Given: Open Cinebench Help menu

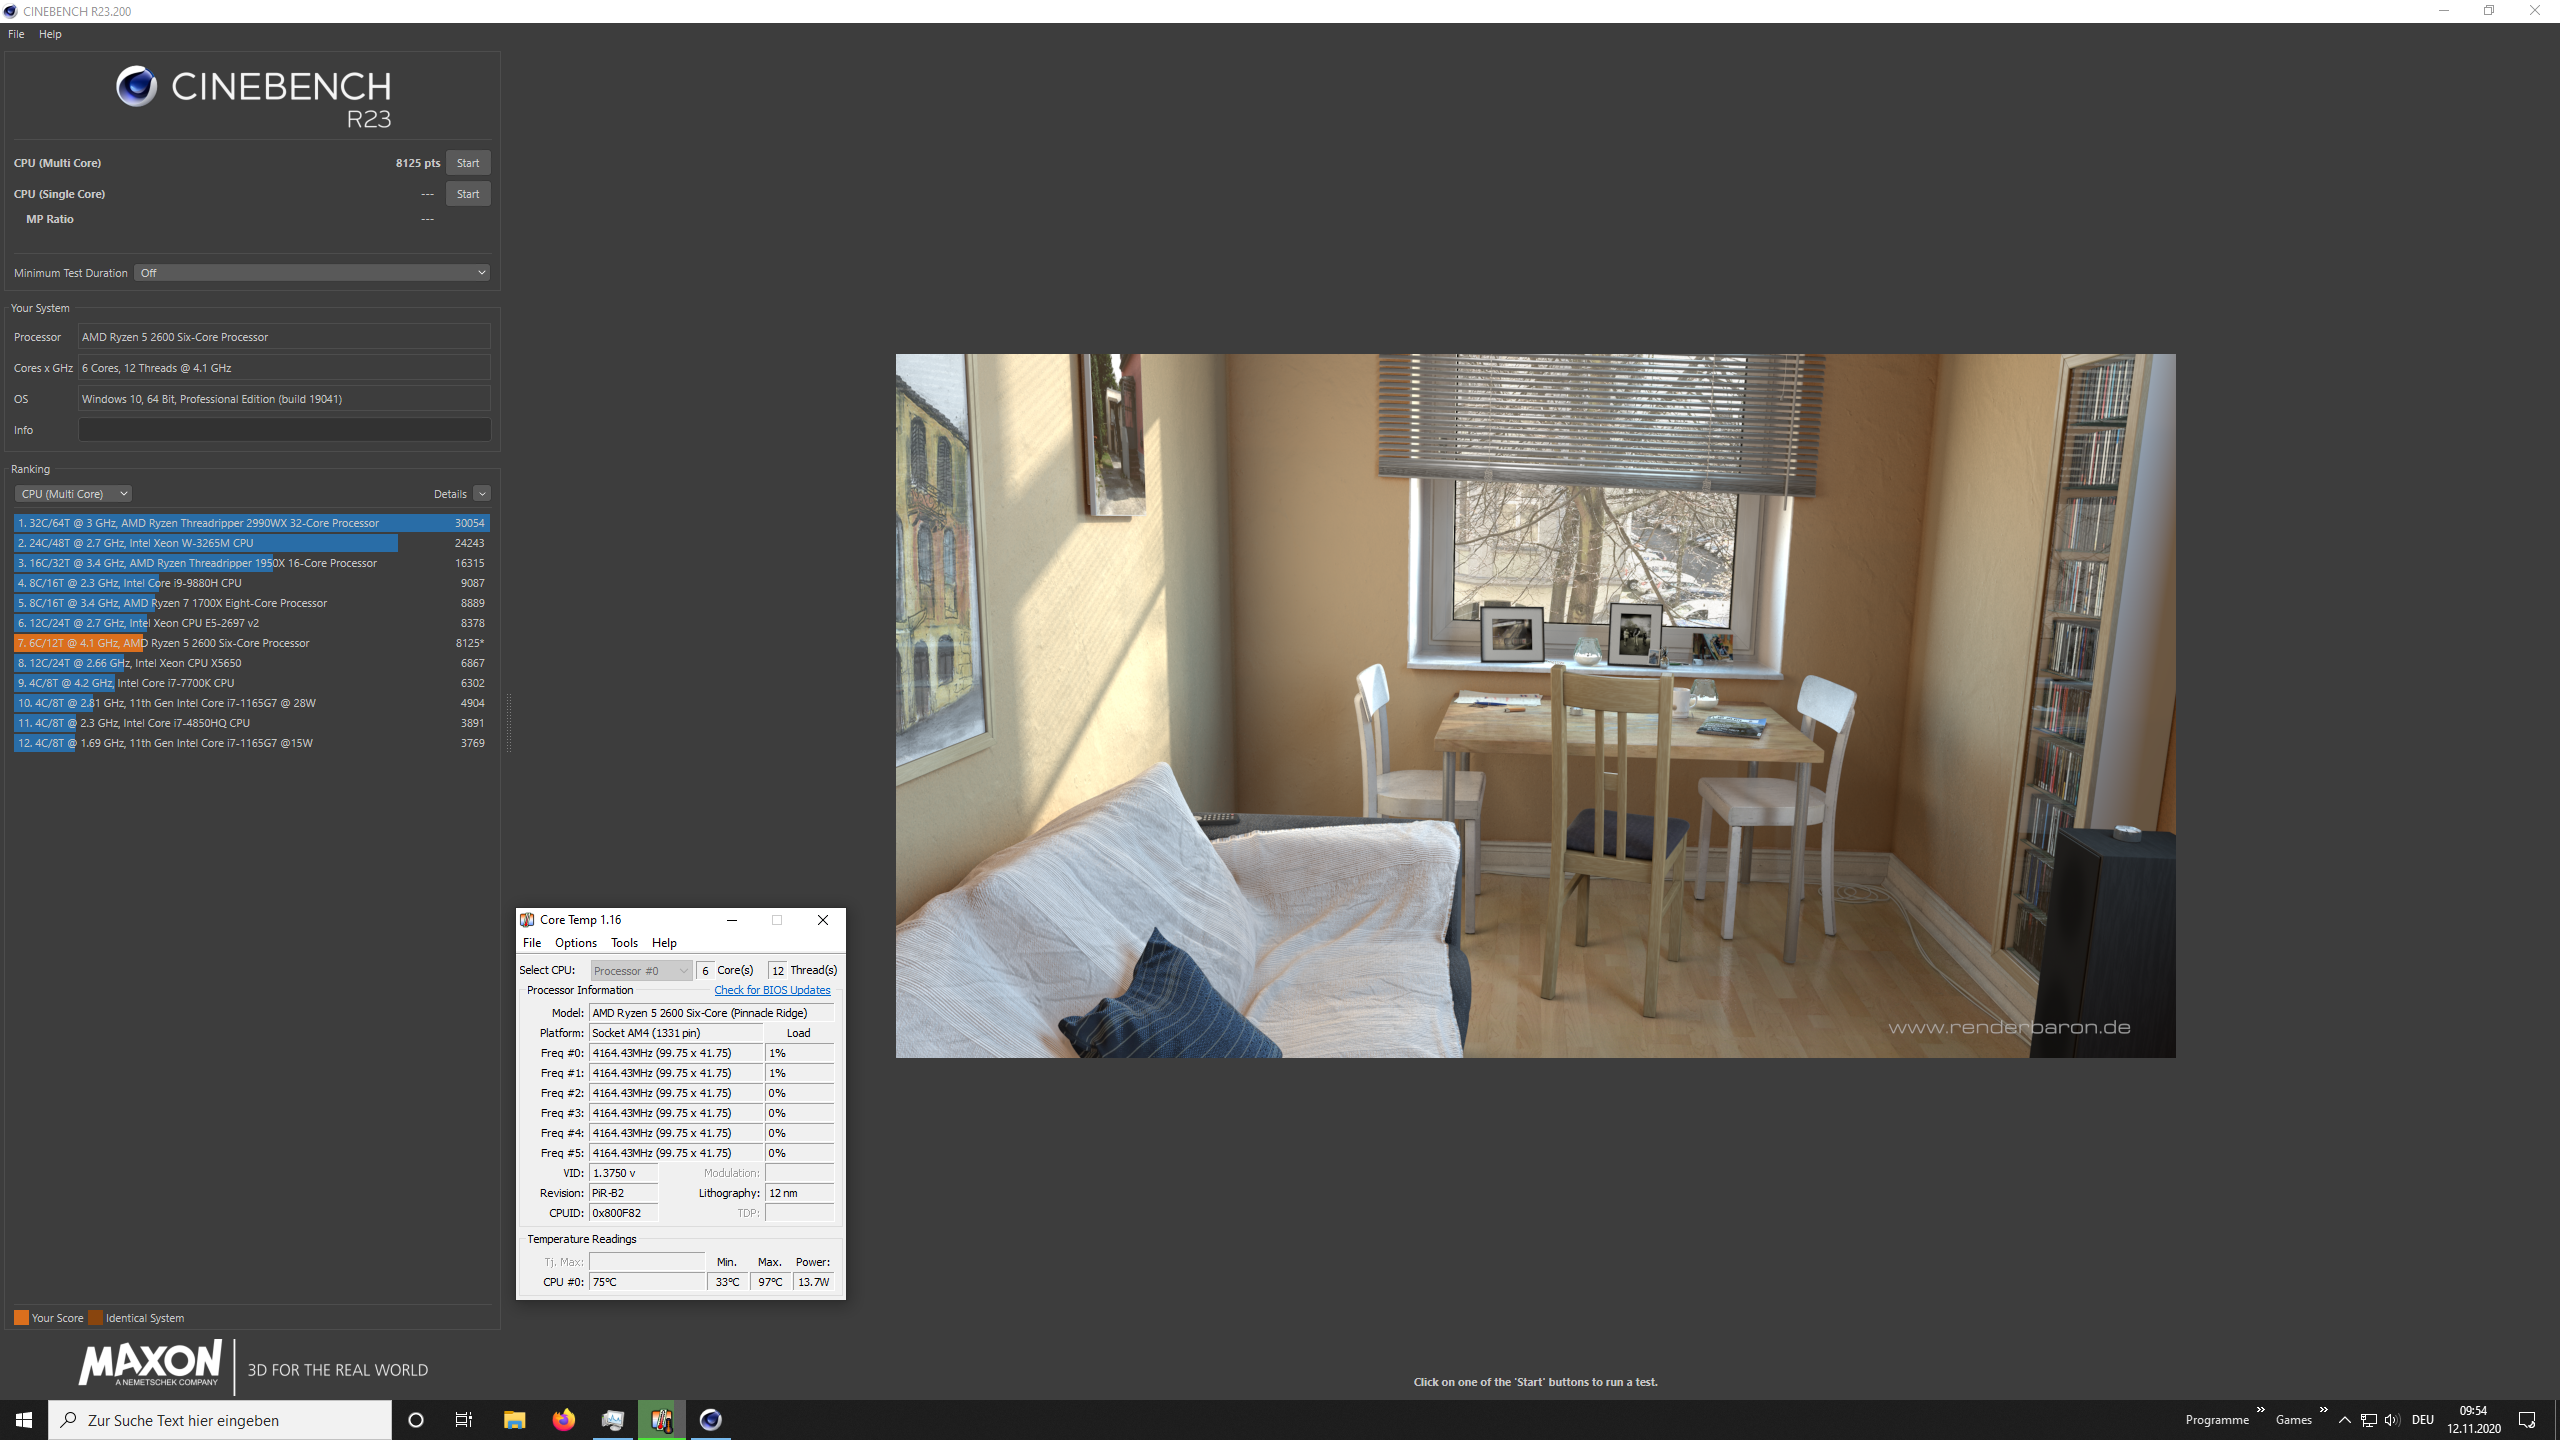Looking at the screenshot, I should (x=50, y=34).
